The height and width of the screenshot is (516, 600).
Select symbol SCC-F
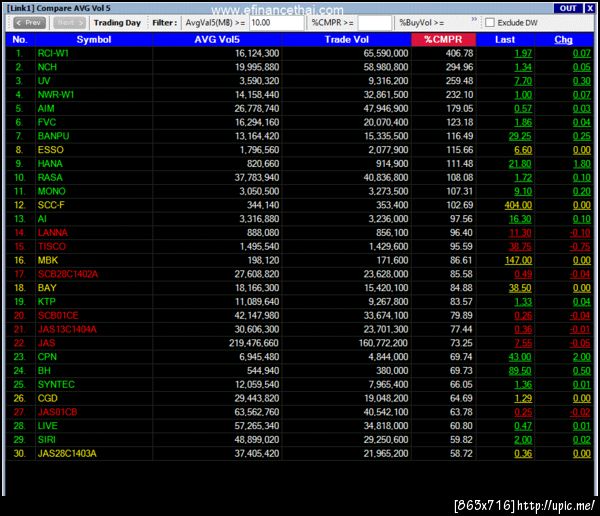pos(51,205)
